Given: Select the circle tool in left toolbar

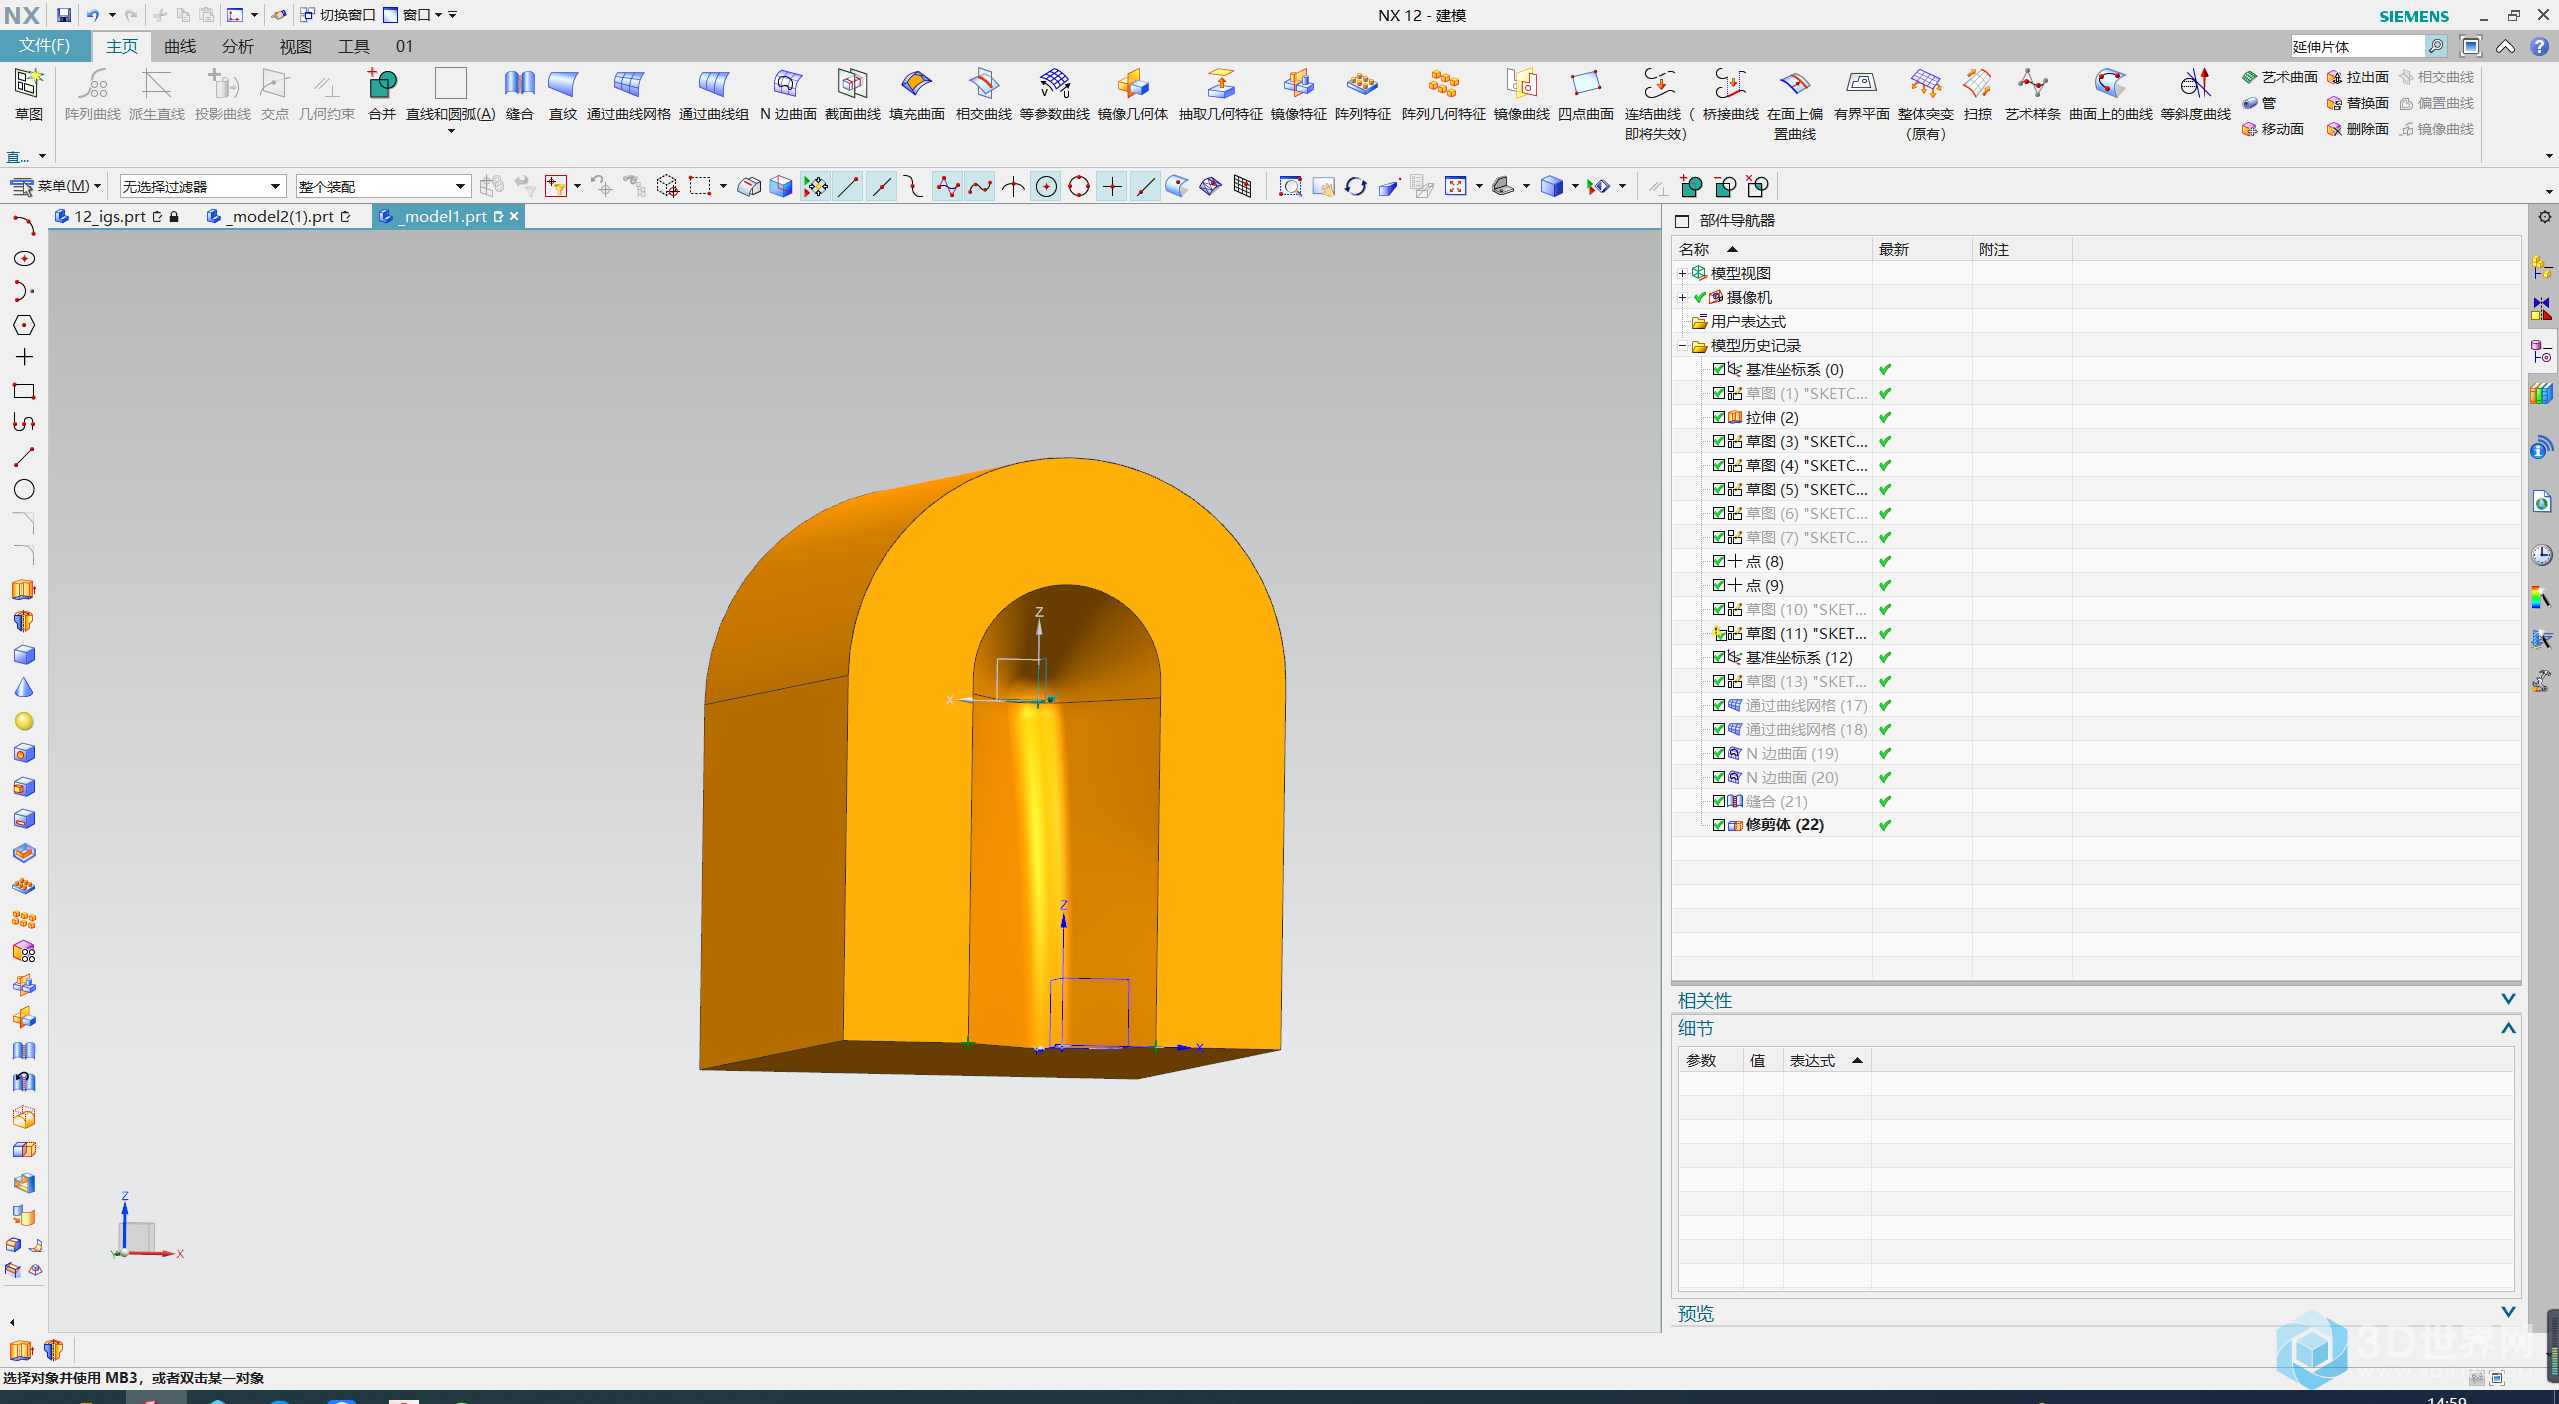Looking at the screenshot, I should click(24, 489).
